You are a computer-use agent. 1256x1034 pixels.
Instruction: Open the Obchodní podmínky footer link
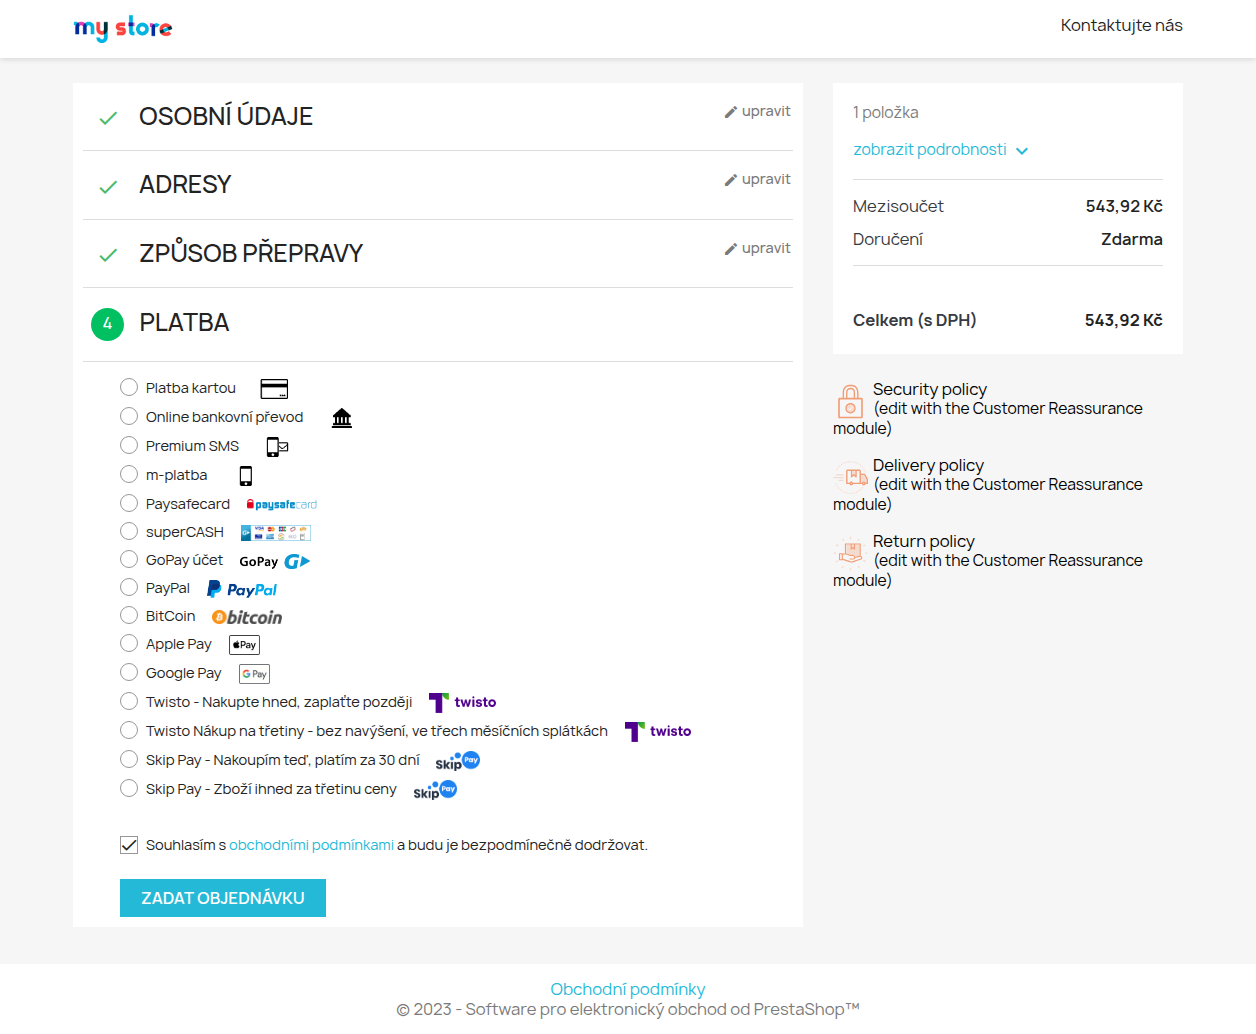click(x=627, y=989)
